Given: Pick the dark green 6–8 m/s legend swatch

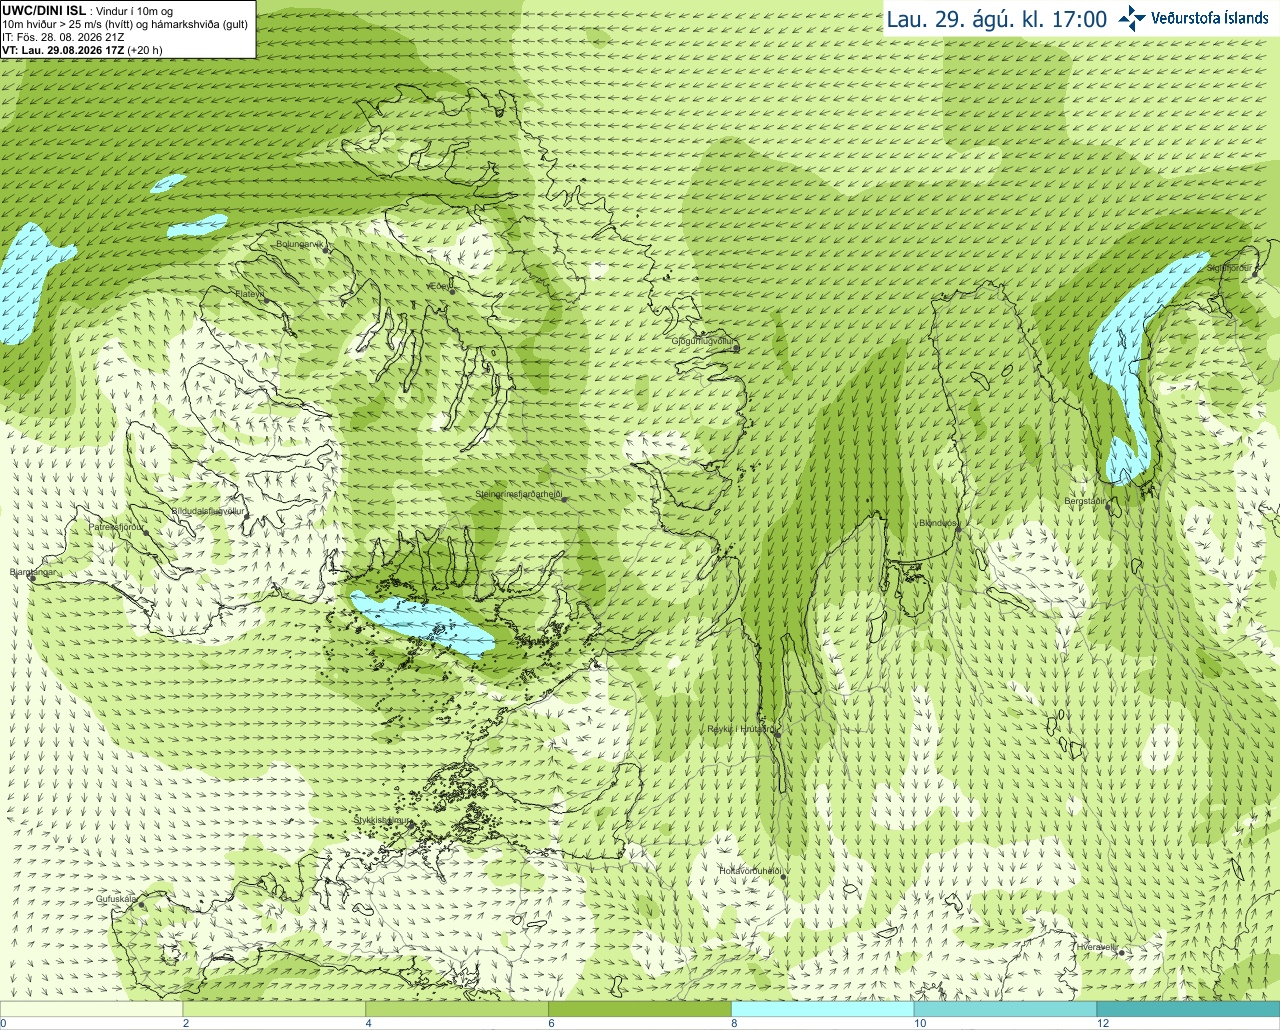Looking at the screenshot, I should click(640, 1009).
